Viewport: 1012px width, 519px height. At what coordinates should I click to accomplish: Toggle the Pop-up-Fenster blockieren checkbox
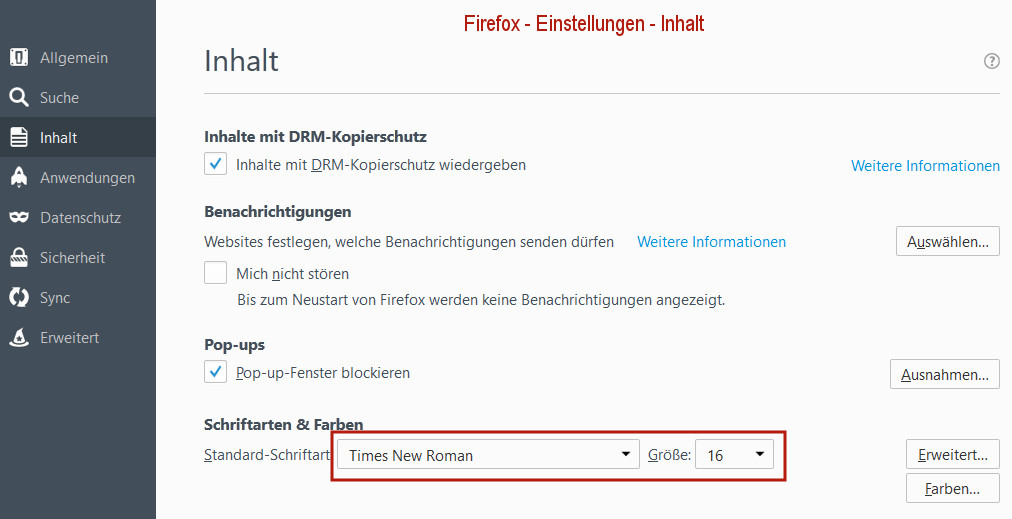(x=215, y=373)
